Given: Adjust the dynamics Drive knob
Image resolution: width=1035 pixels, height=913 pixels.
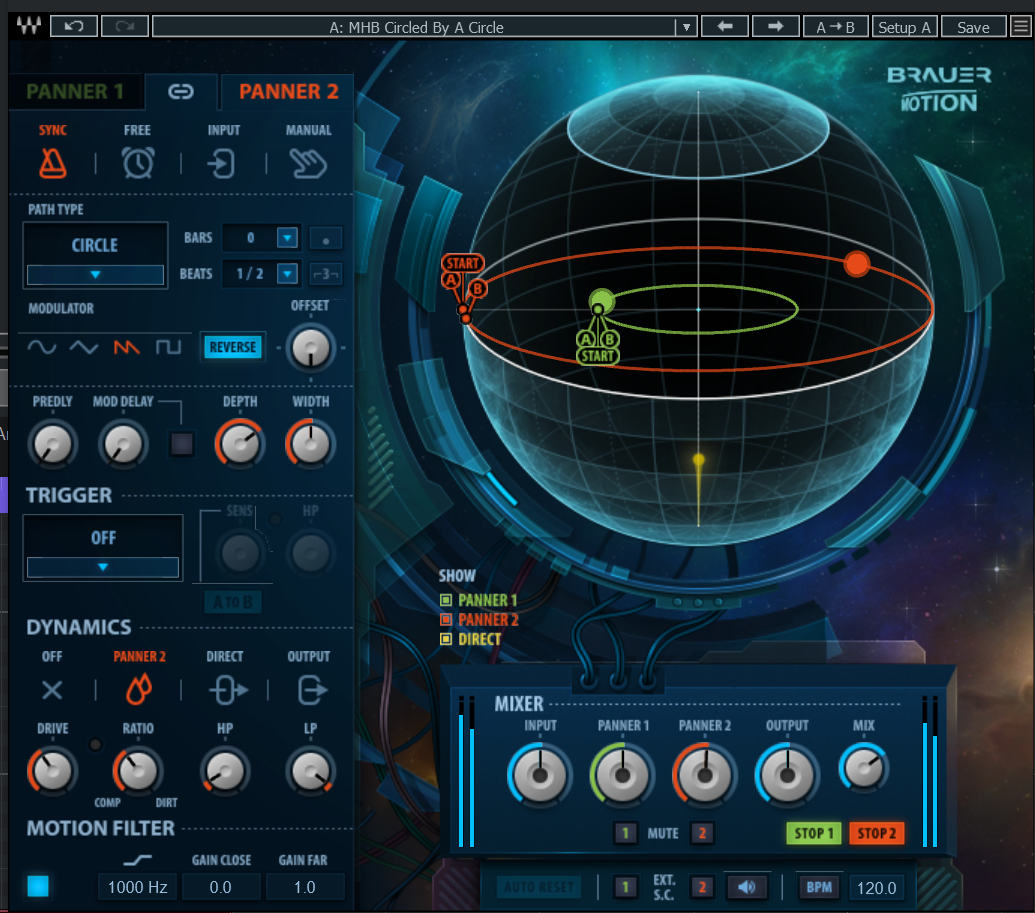Looking at the screenshot, I should [x=52, y=770].
